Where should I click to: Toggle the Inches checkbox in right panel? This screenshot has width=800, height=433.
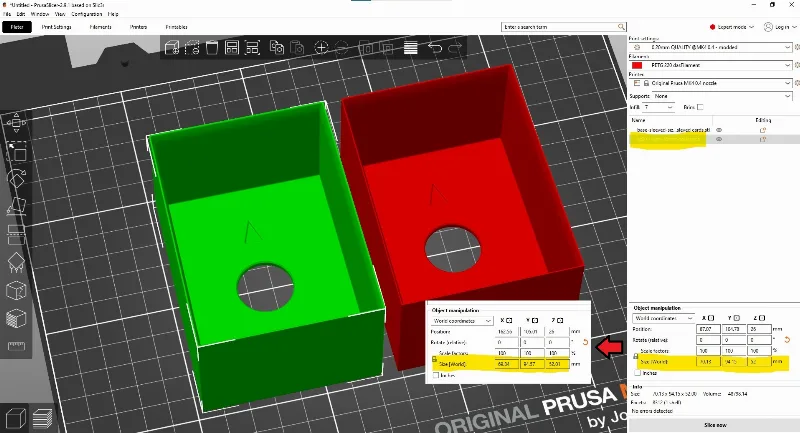tap(638, 373)
